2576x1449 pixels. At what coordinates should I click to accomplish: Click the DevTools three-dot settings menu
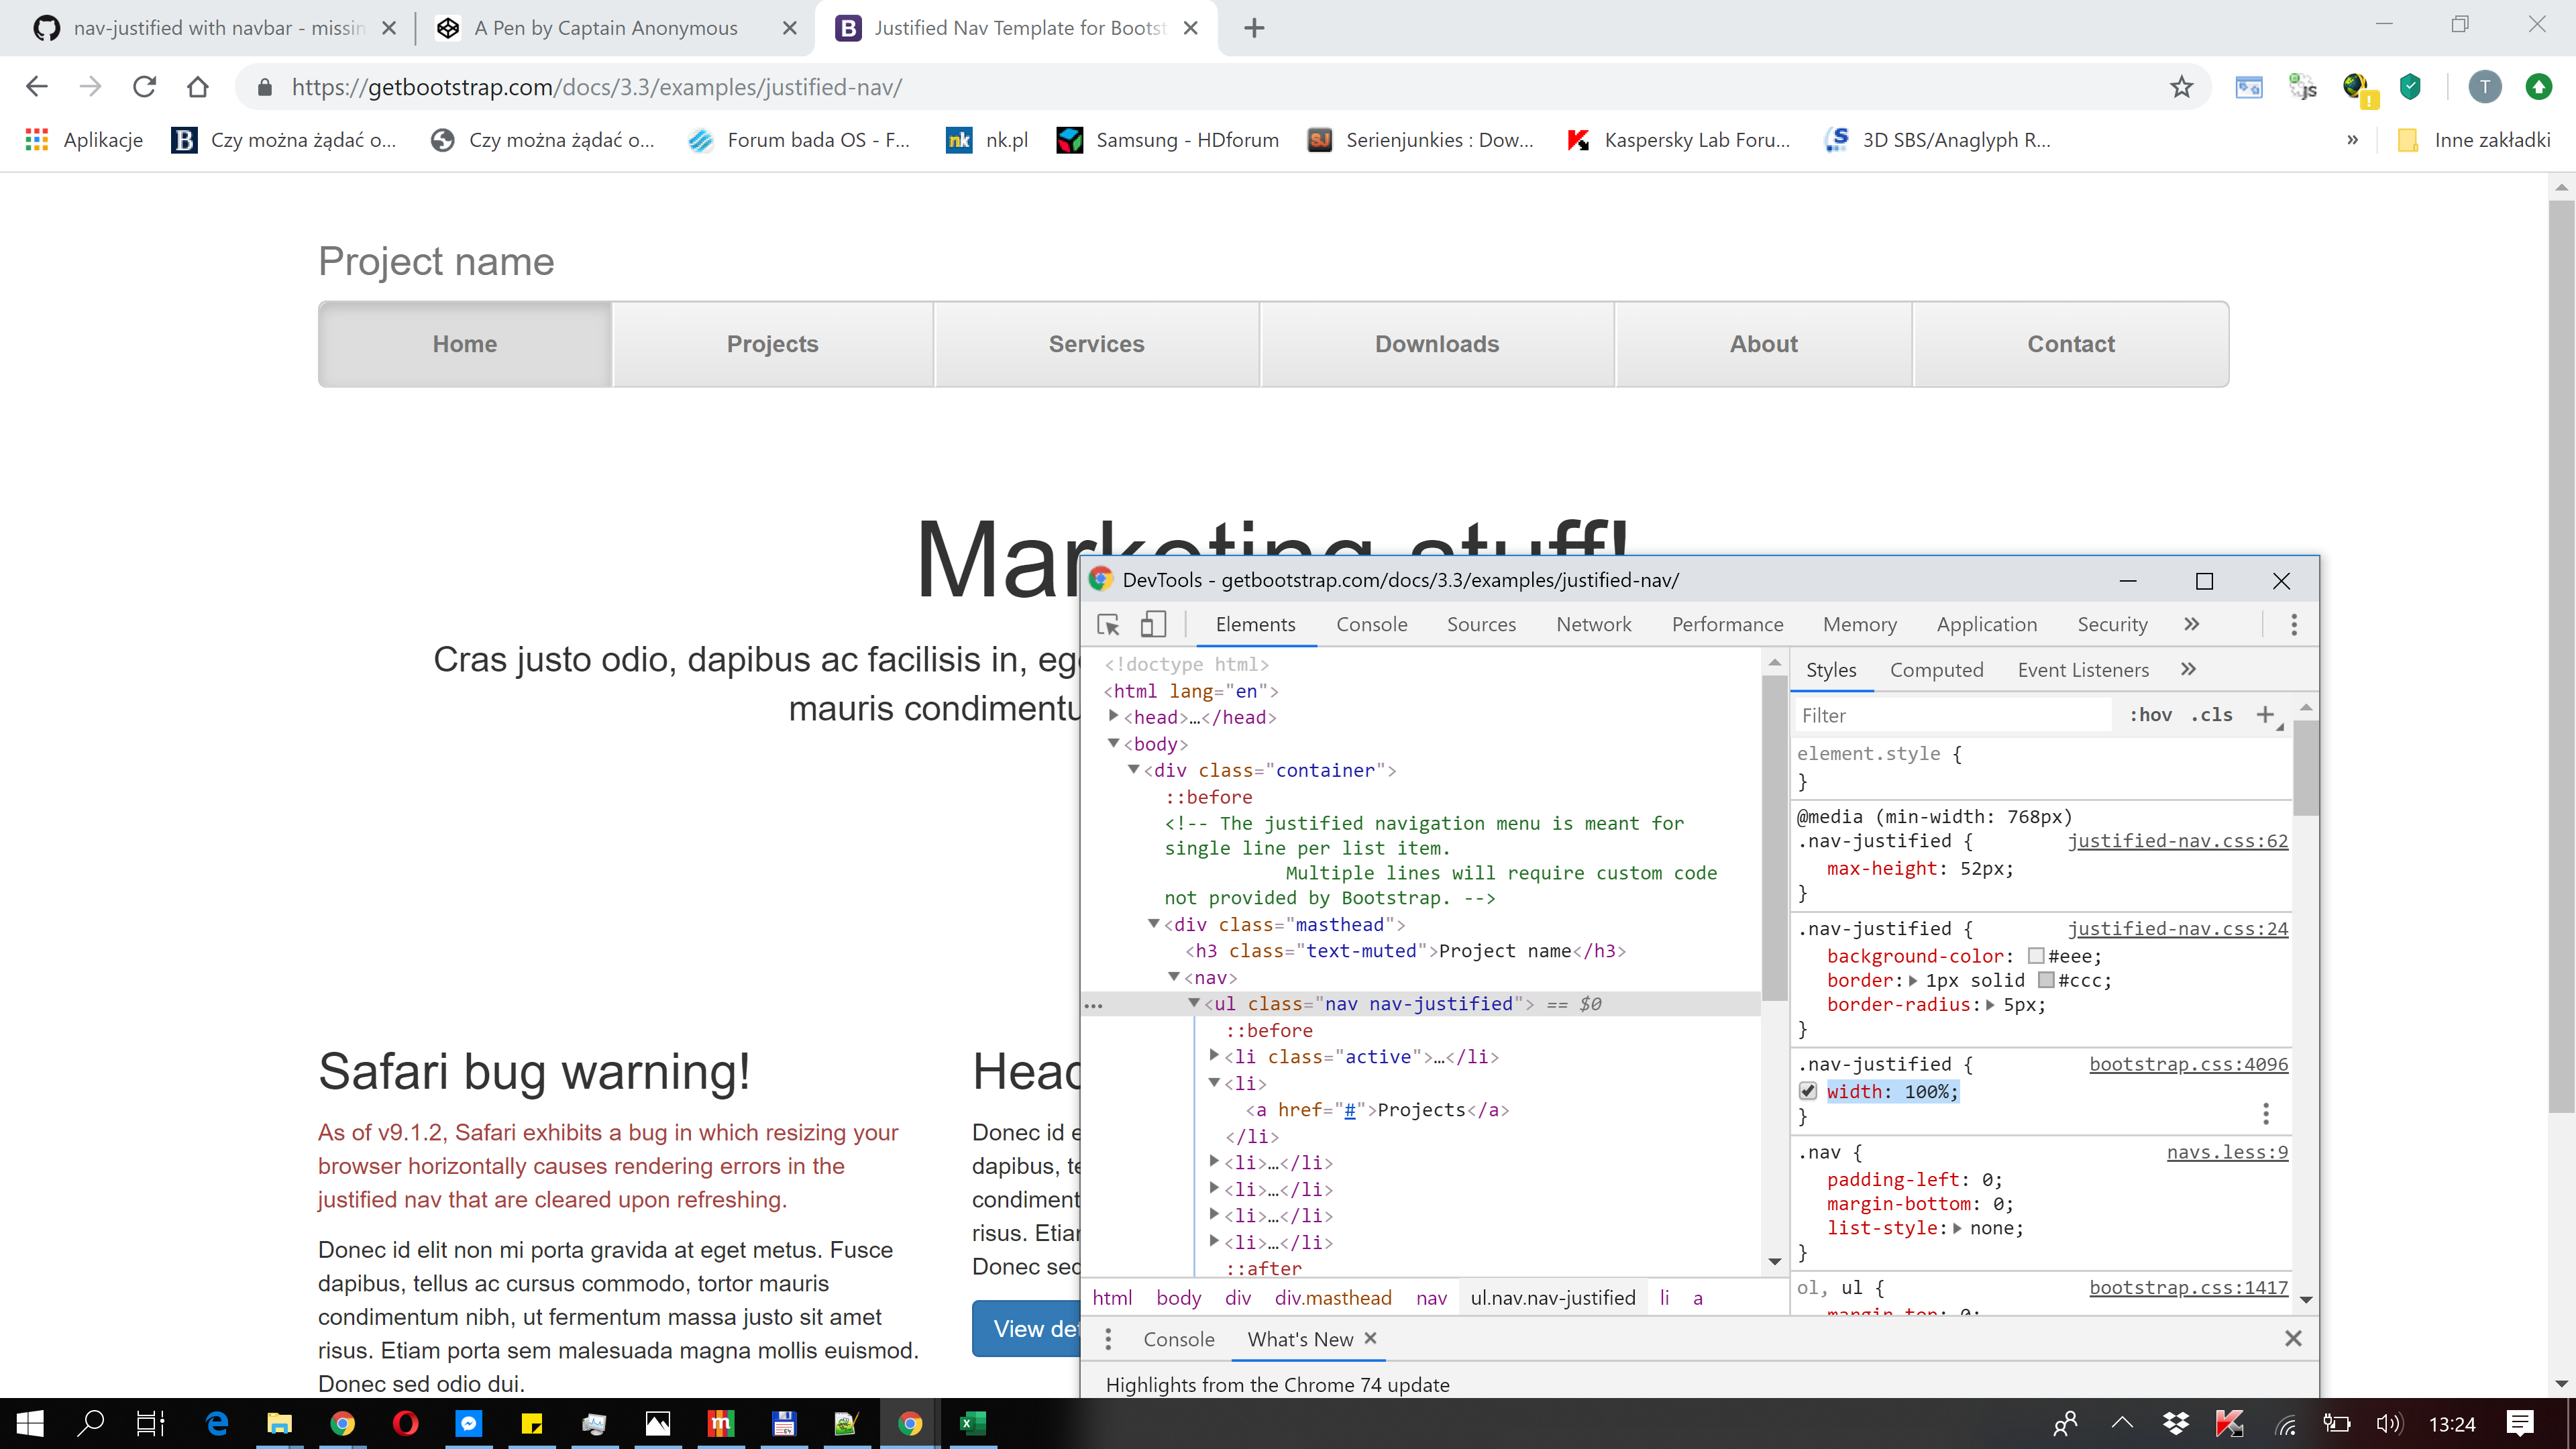pyautogui.click(x=2294, y=624)
